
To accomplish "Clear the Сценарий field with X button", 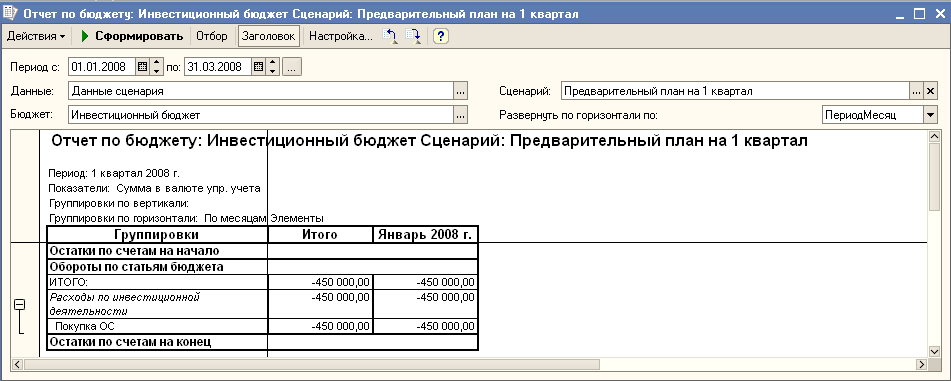I will click(x=930, y=91).
